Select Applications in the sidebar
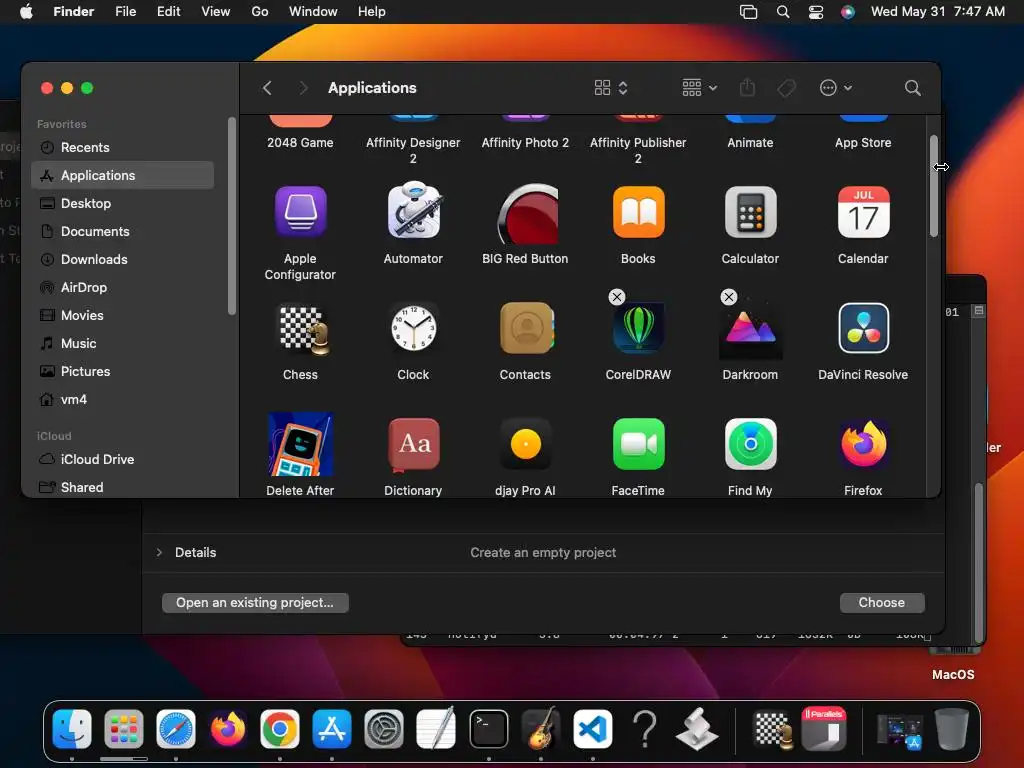1024x768 pixels. click(x=123, y=176)
